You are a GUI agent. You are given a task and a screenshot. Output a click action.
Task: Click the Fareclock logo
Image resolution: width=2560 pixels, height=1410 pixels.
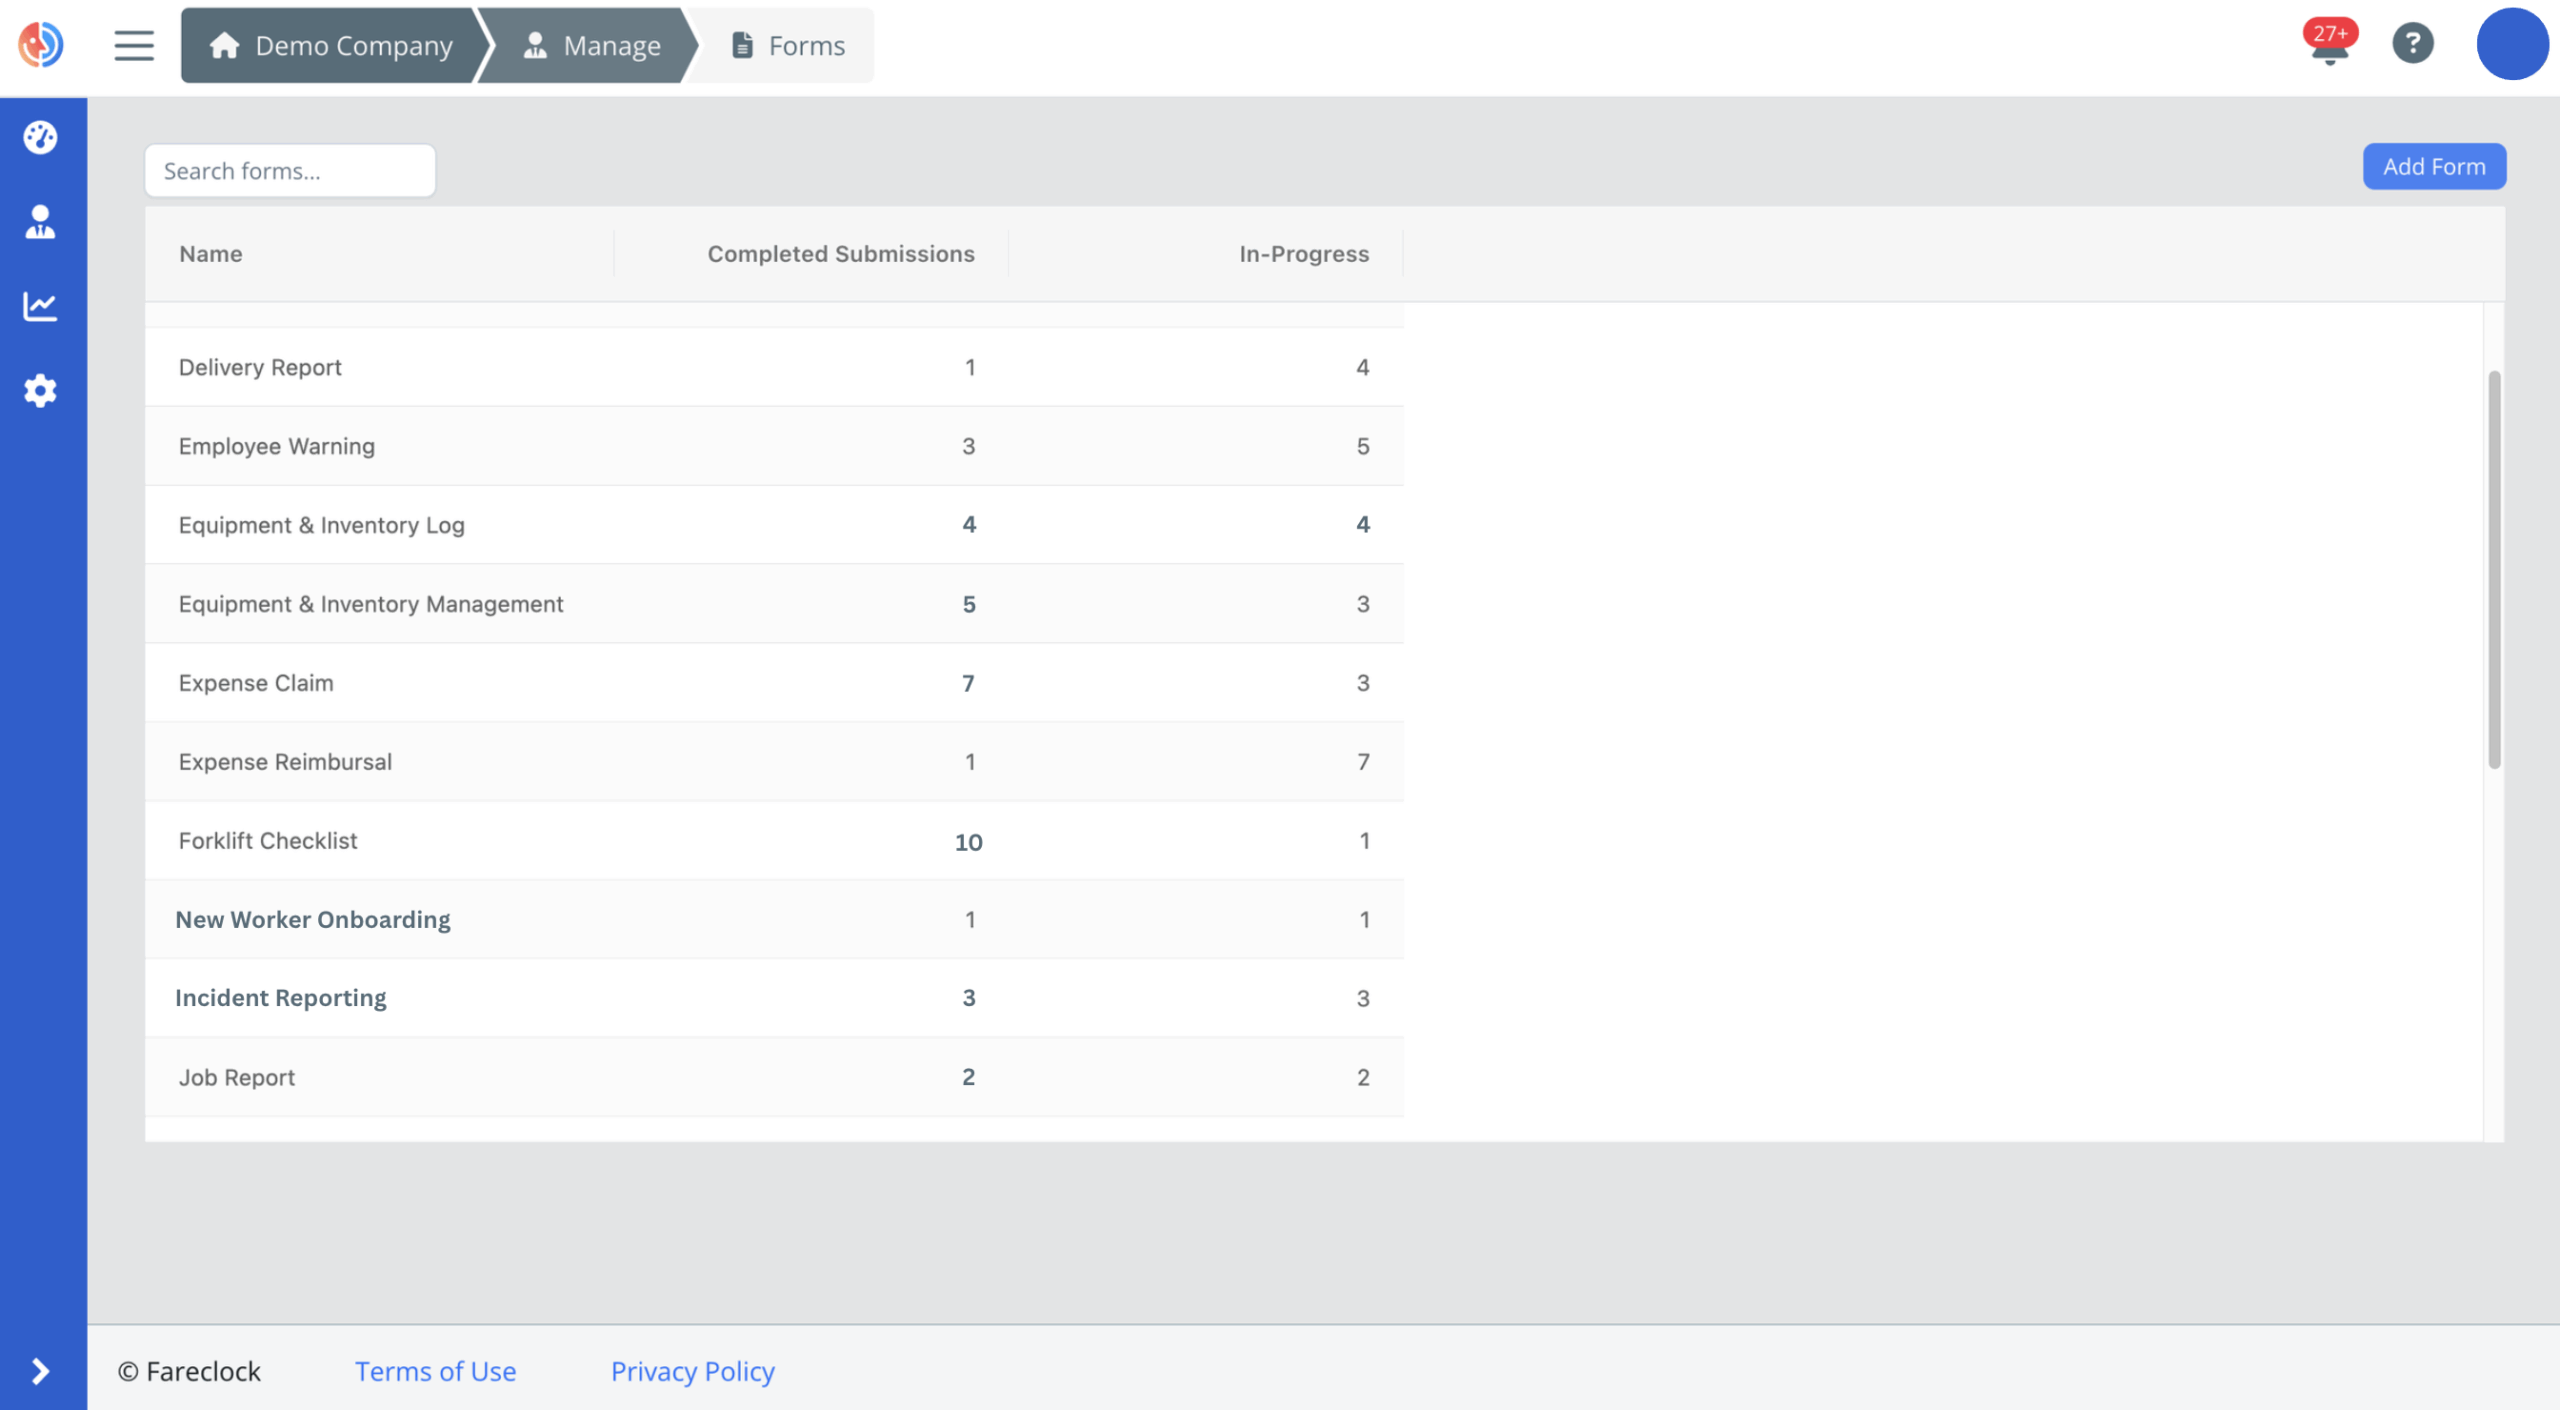(x=40, y=44)
